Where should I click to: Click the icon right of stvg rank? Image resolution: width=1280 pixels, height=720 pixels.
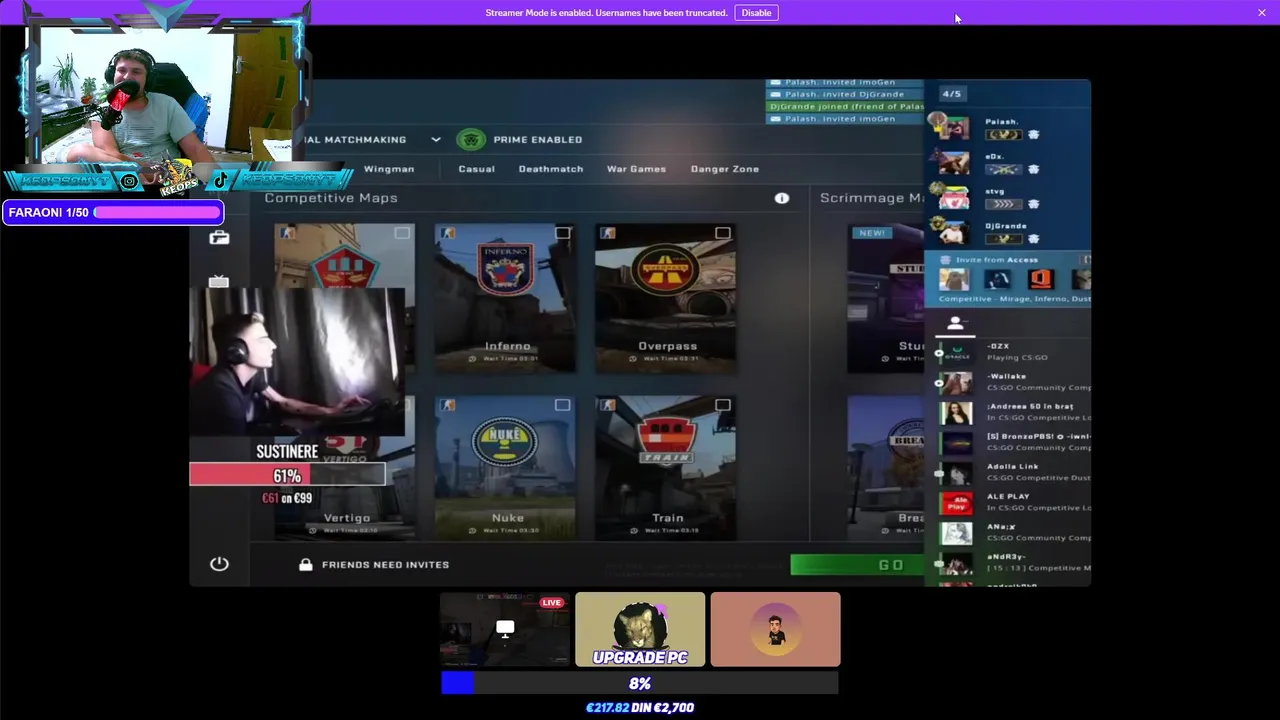(1034, 204)
